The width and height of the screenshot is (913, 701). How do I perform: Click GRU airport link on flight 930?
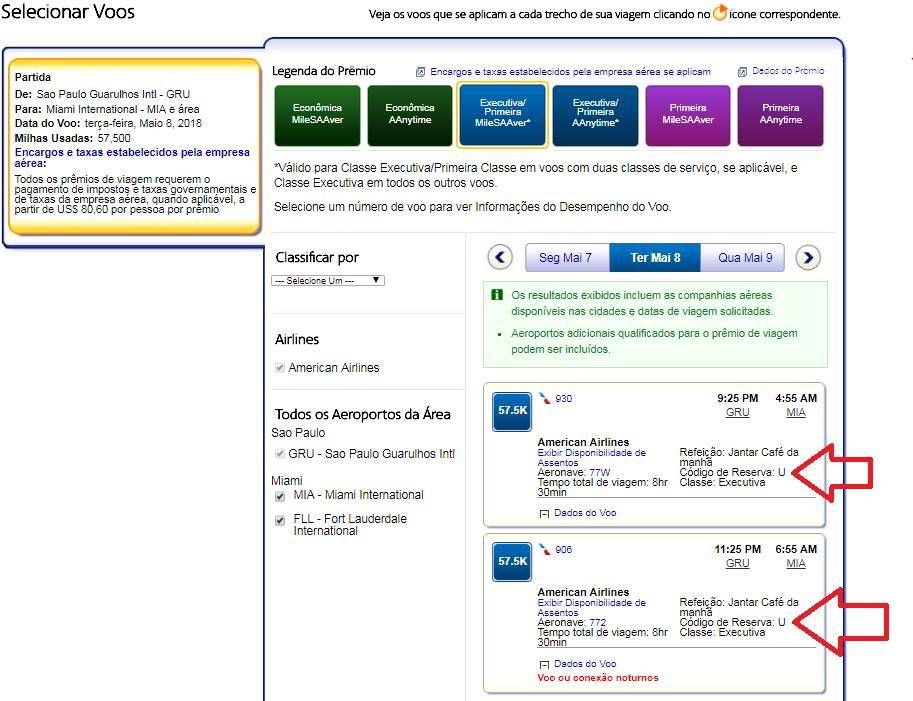737,412
